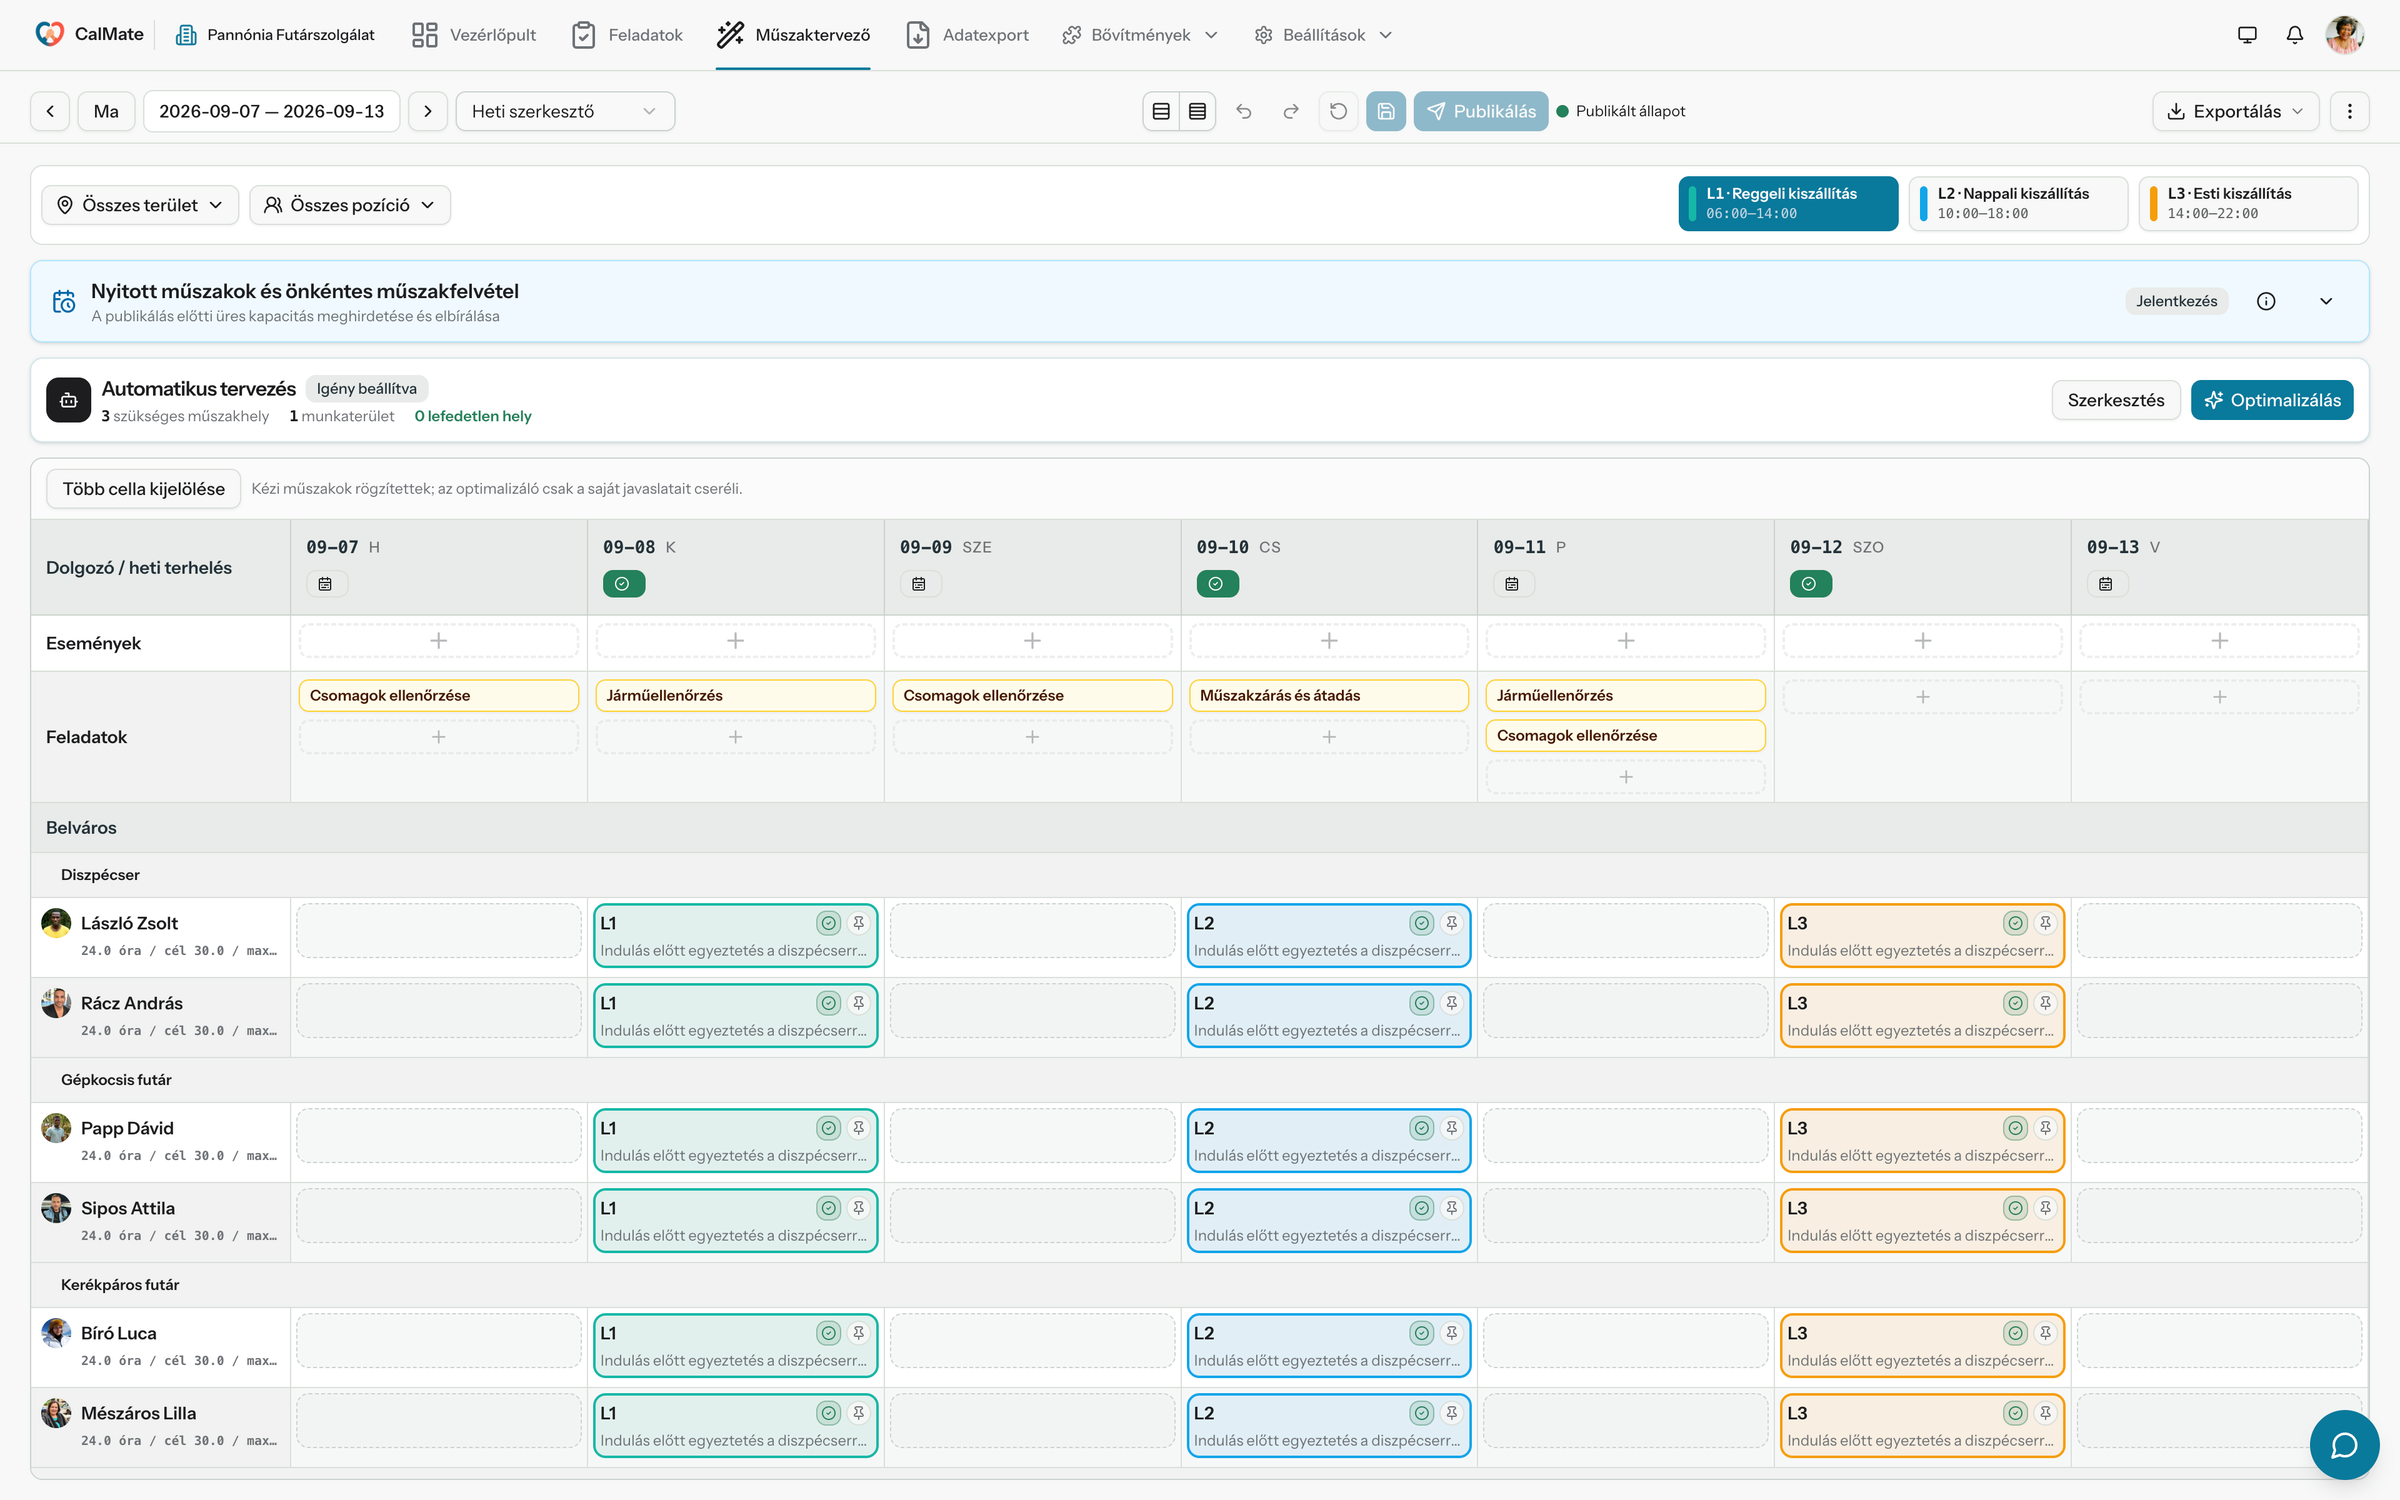Click the Optimalizálás button
Image resolution: width=2400 pixels, height=1500 pixels.
pos(2272,400)
